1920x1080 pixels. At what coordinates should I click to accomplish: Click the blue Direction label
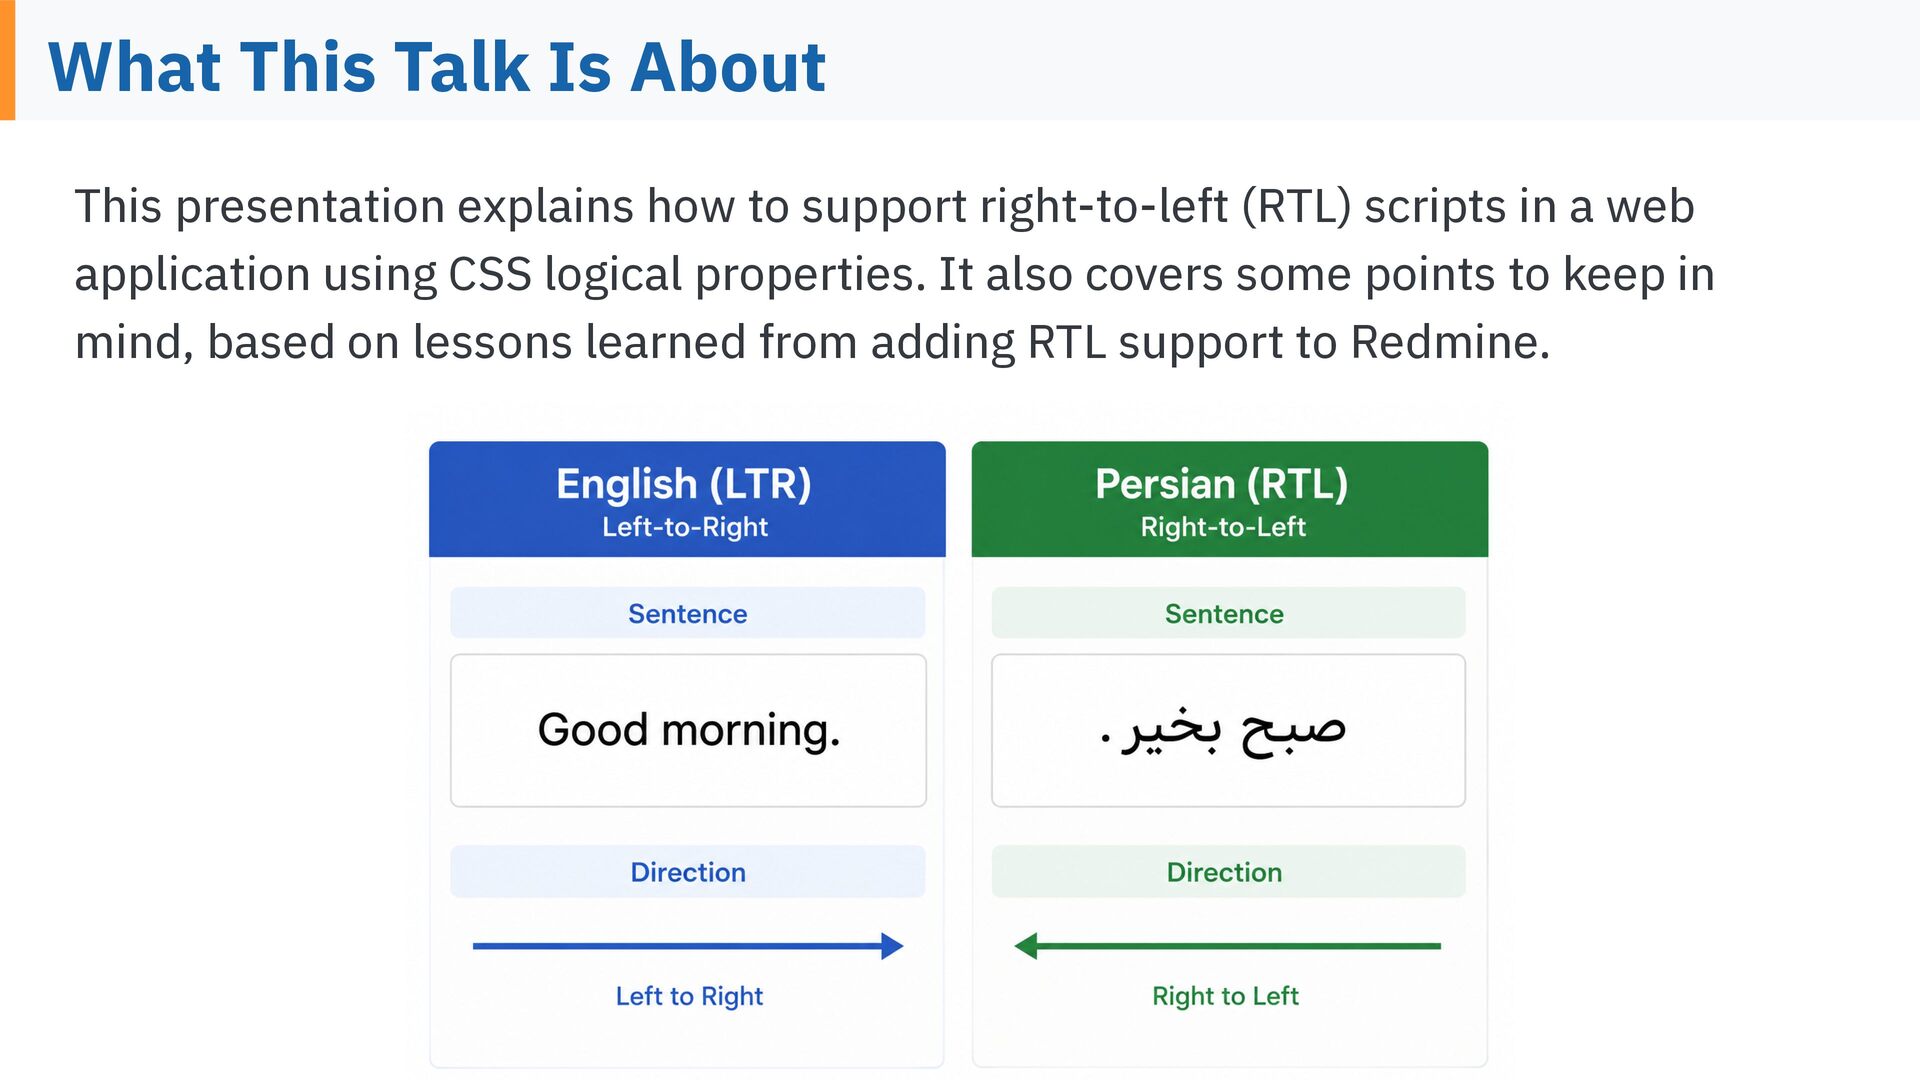pos(688,871)
